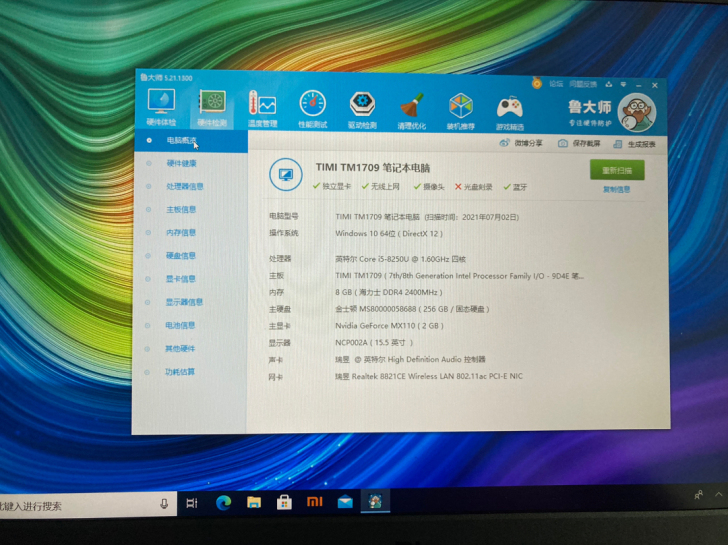Open 温度管理 temperature management
728x545 pixels.
click(x=262, y=109)
